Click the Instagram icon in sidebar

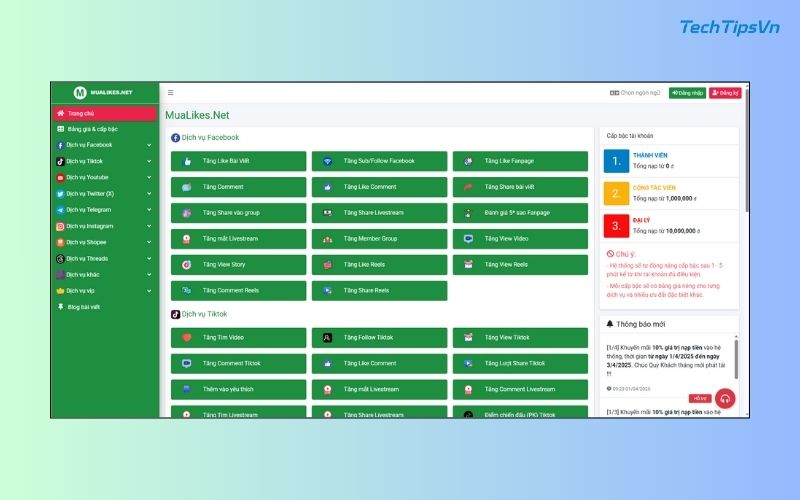pos(60,227)
